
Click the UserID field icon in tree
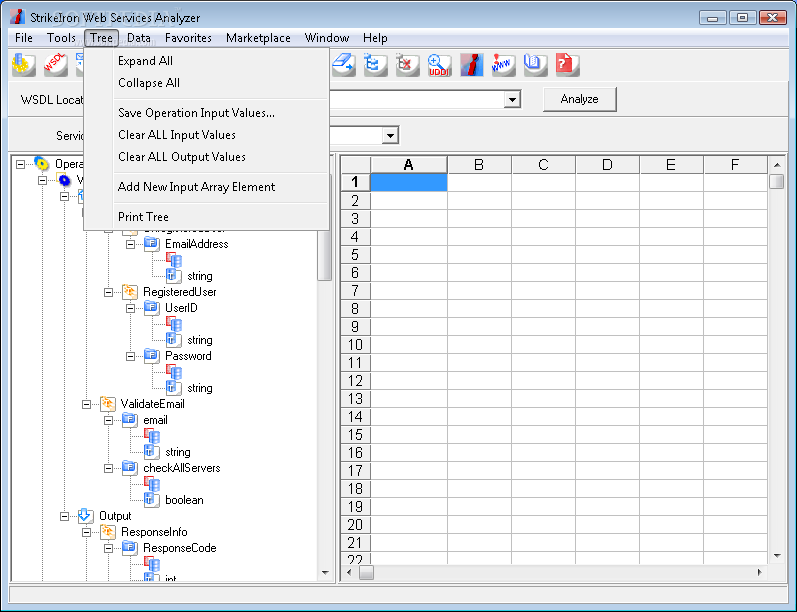pyautogui.click(x=151, y=308)
